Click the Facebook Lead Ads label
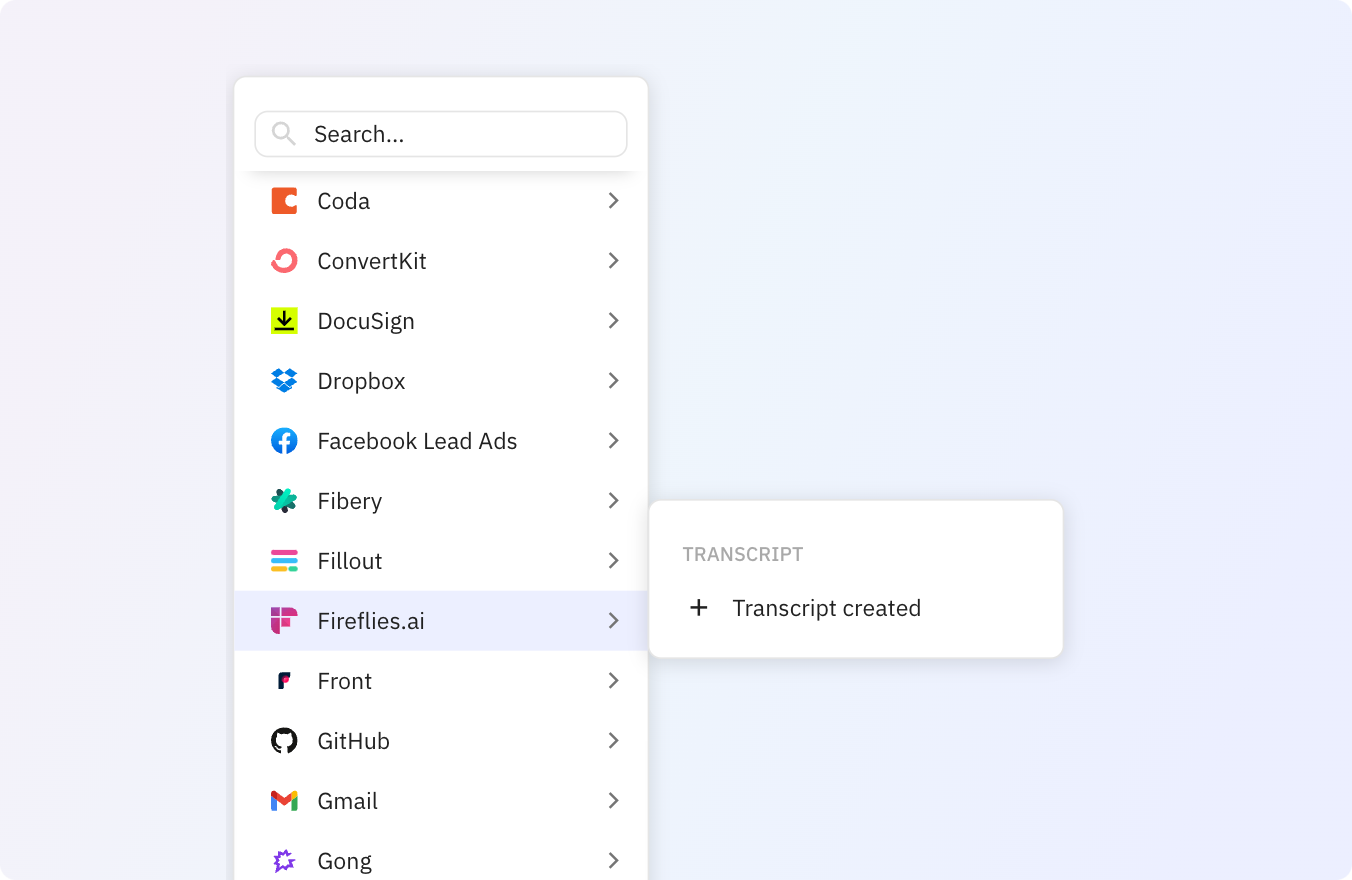The image size is (1352, 880). (417, 441)
